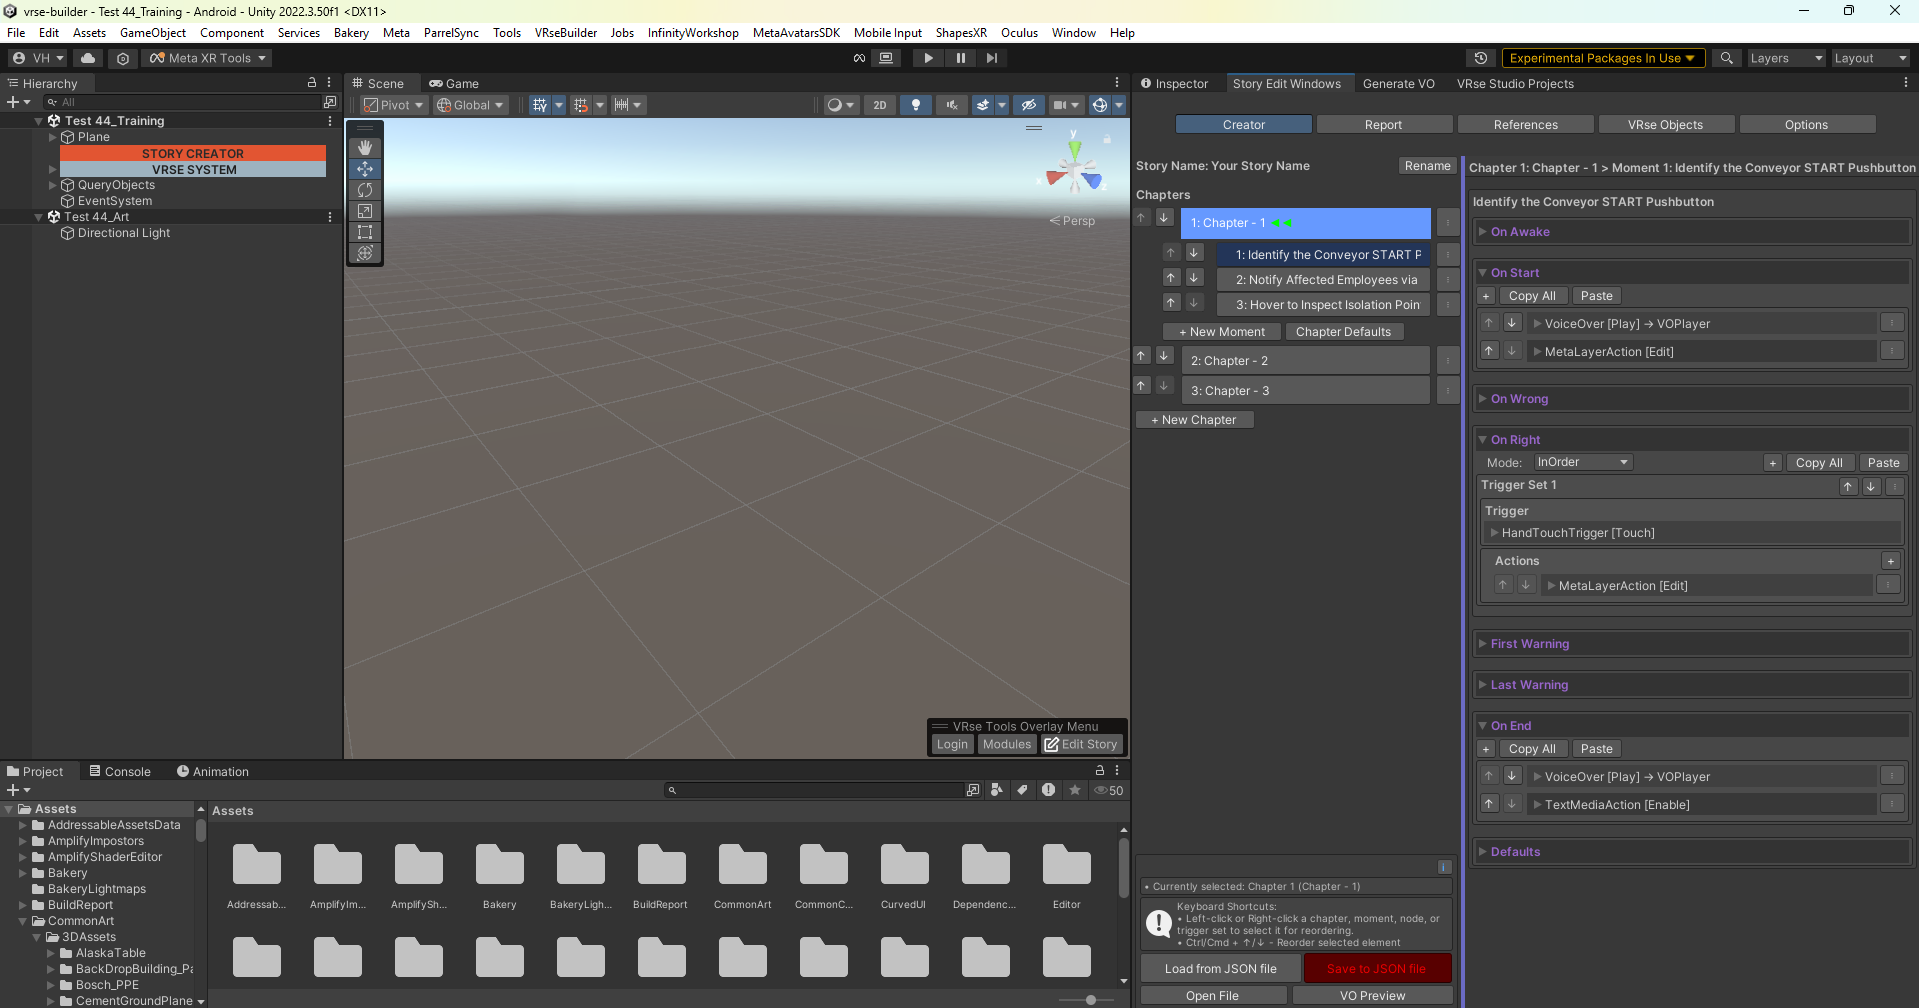Open Experimental Packages In Use dropdown
This screenshot has width=1919, height=1008.
tap(1603, 58)
